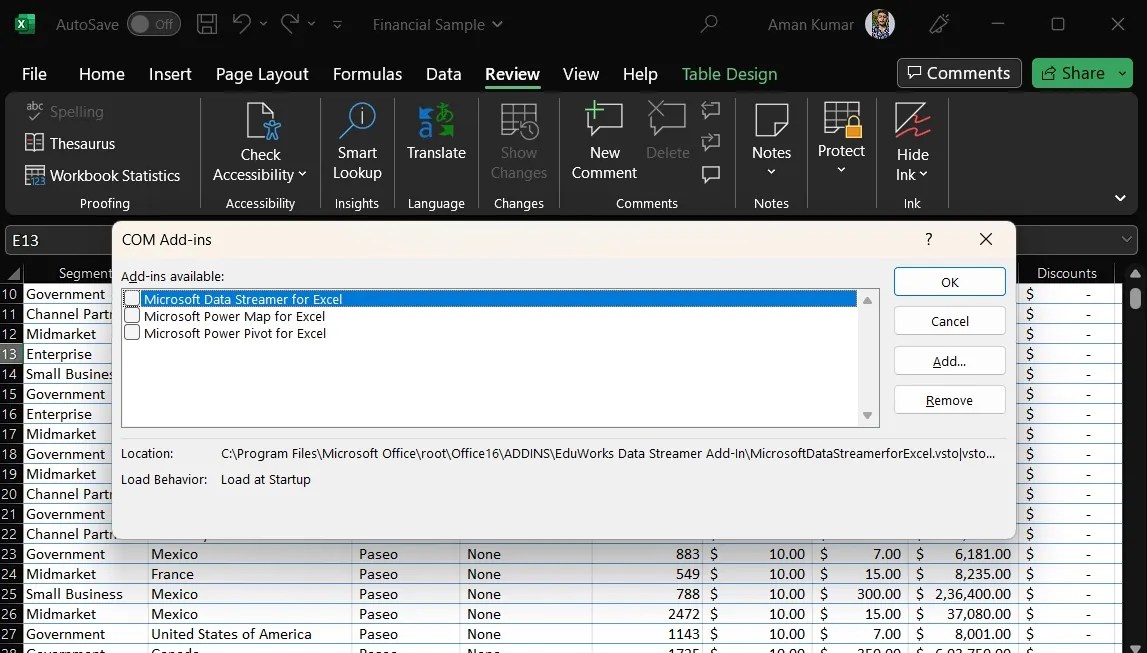Viewport: 1147px width, 653px height.
Task: Open the Formulas ribbon tab
Action: [367, 74]
